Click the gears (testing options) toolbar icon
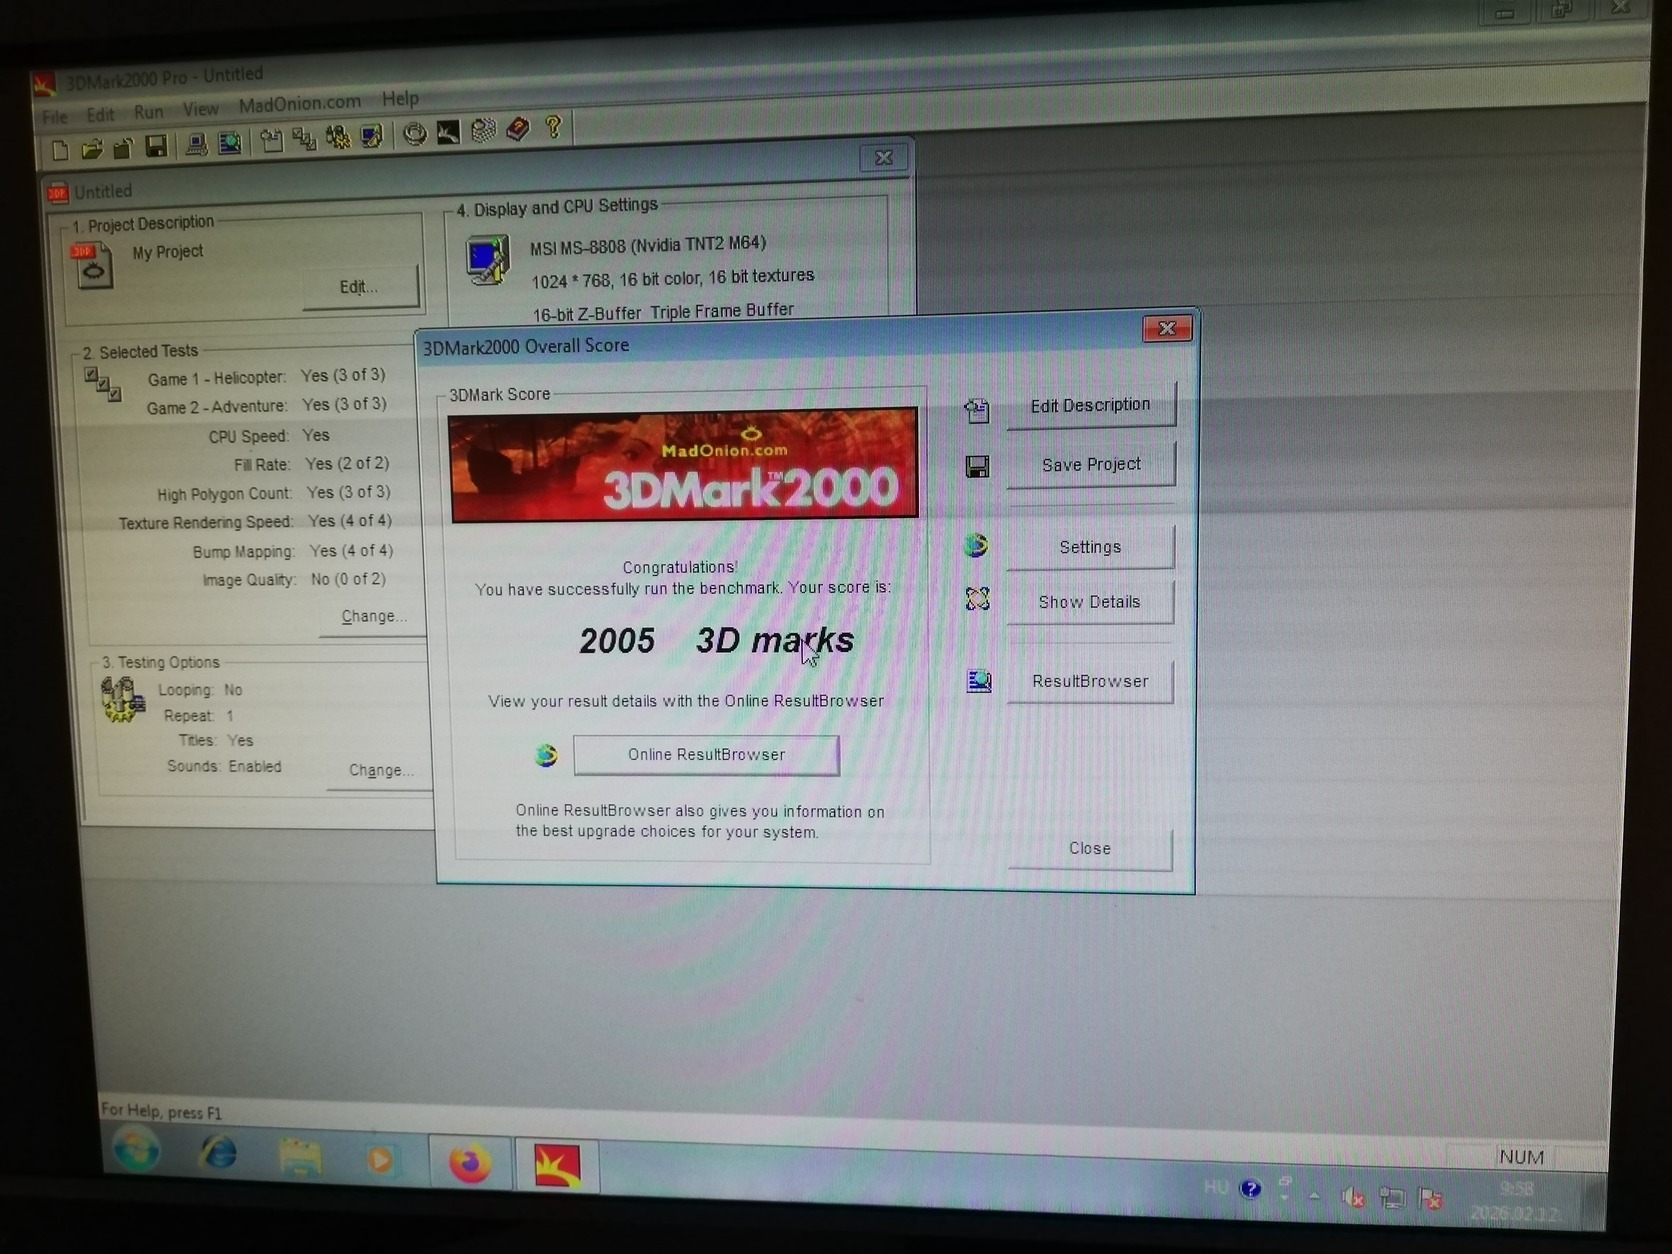Image resolution: width=1672 pixels, height=1254 pixels. [x=338, y=138]
